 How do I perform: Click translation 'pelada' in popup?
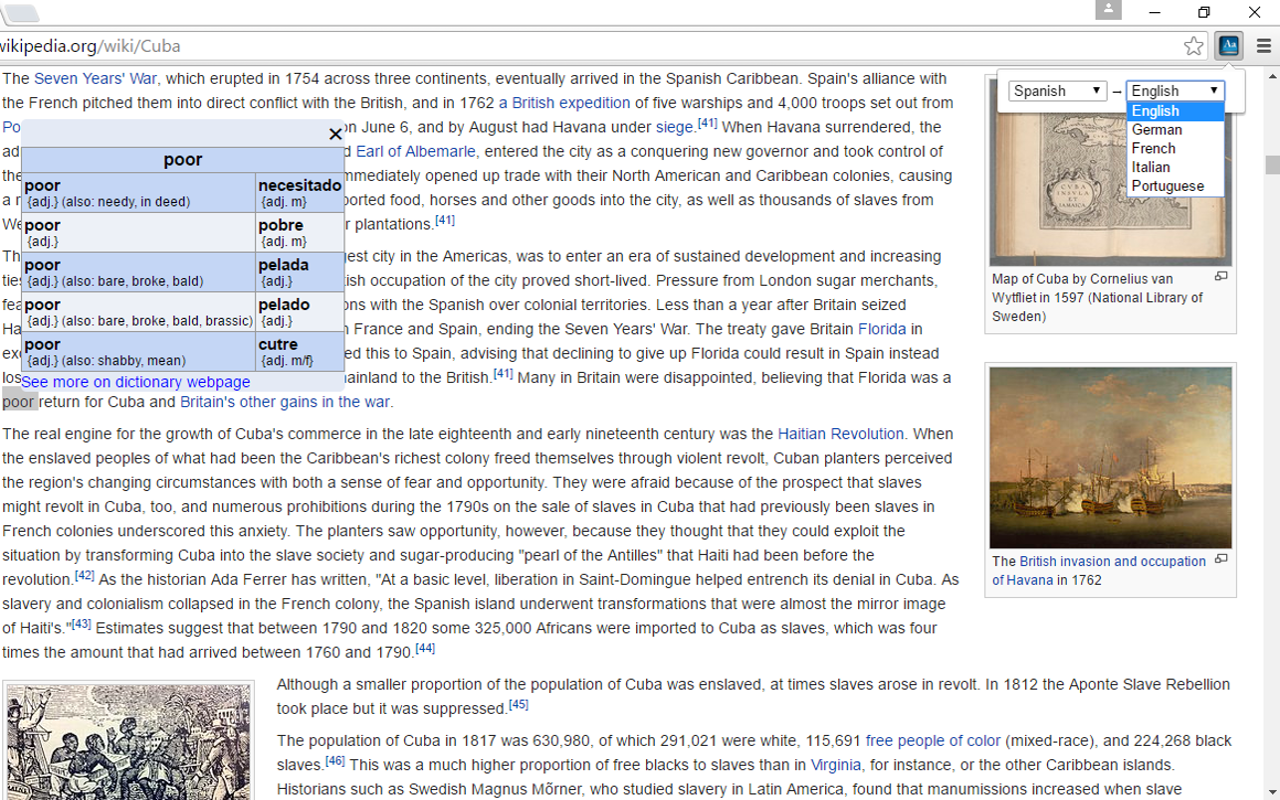[x=283, y=265]
